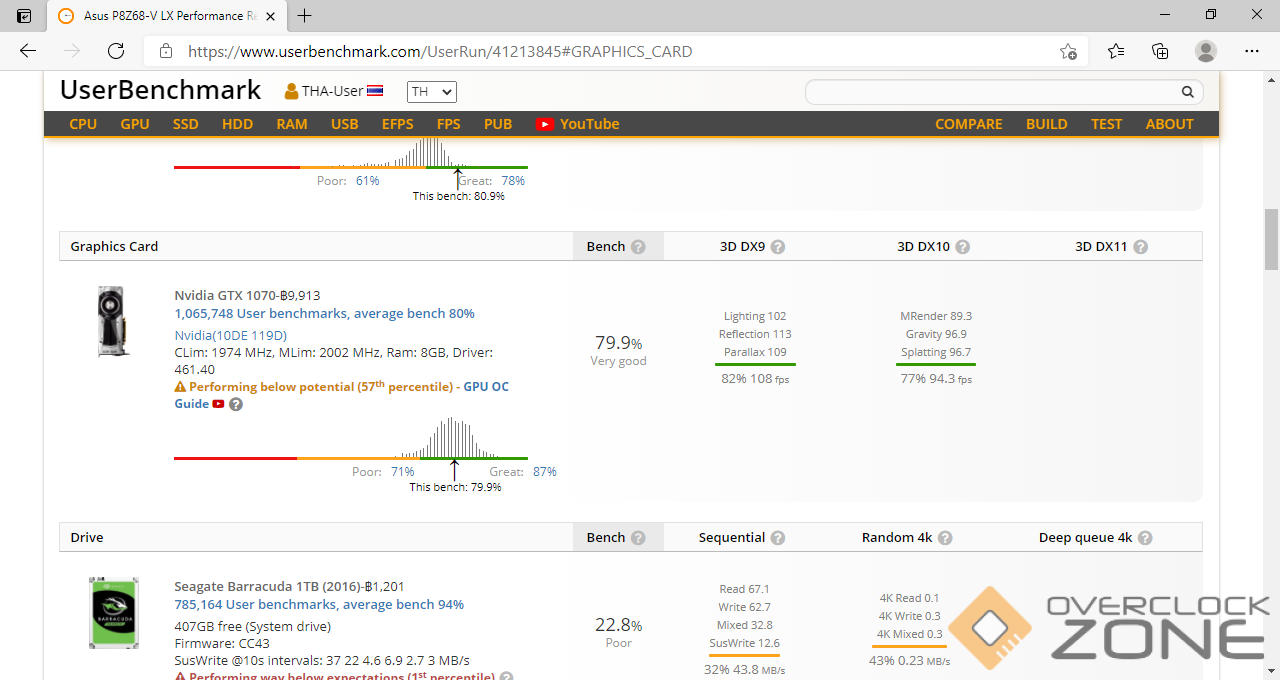This screenshot has width=1280, height=680.
Task: Click the search magnifier icon
Action: pos(1187,92)
